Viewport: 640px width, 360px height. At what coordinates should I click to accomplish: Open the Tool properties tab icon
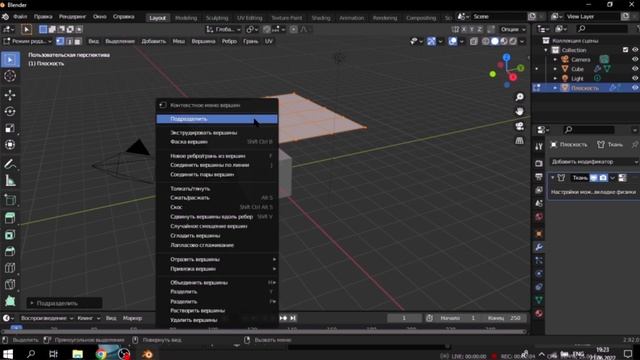pyautogui.click(x=539, y=147)
